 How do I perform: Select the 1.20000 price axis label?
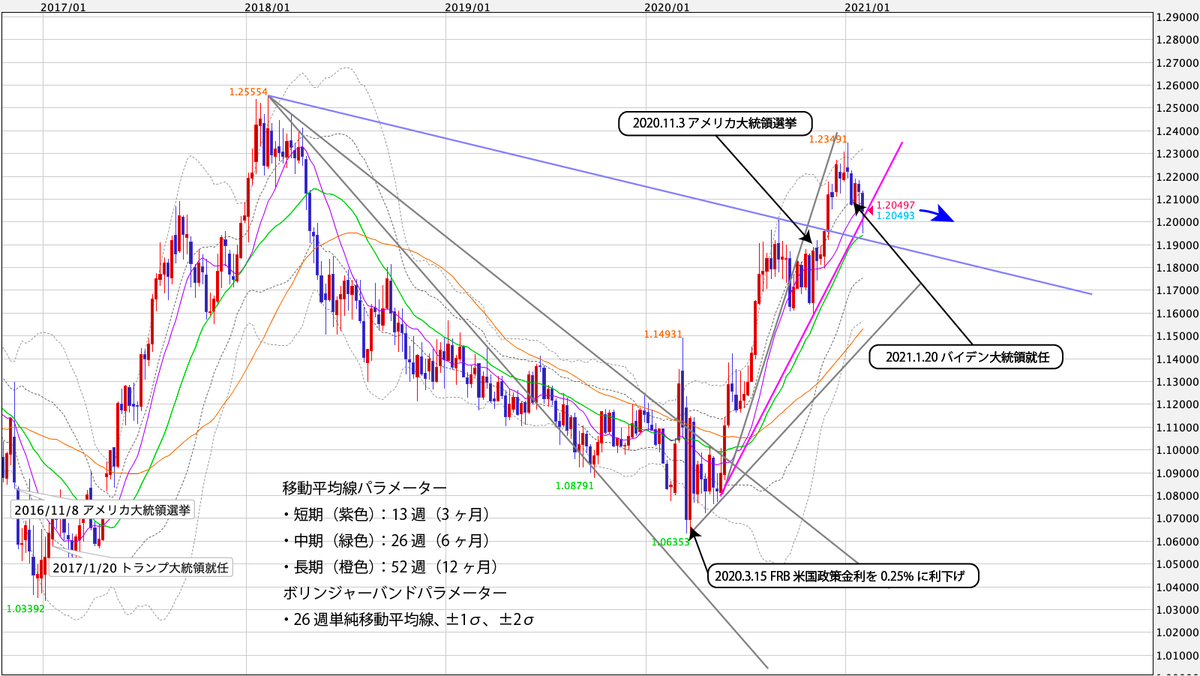[x=1176, y=222]
